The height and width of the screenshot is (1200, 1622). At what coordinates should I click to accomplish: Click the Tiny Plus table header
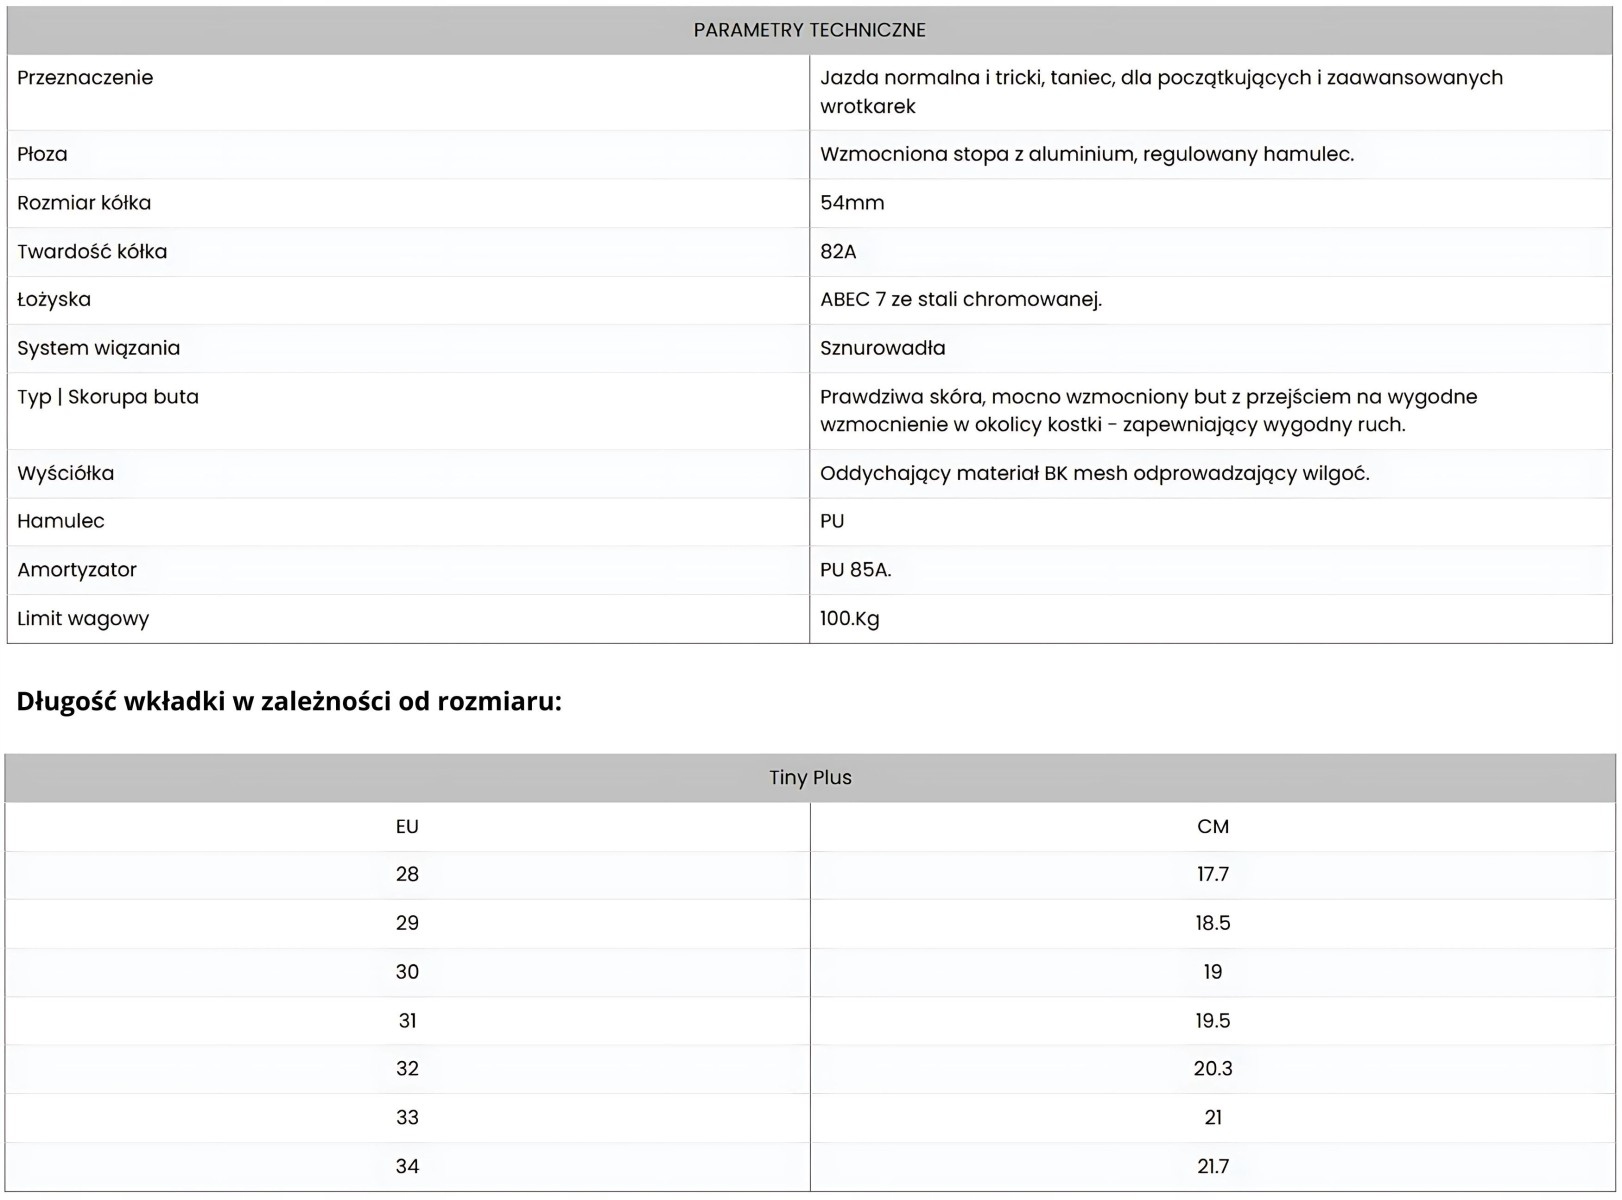810,778
